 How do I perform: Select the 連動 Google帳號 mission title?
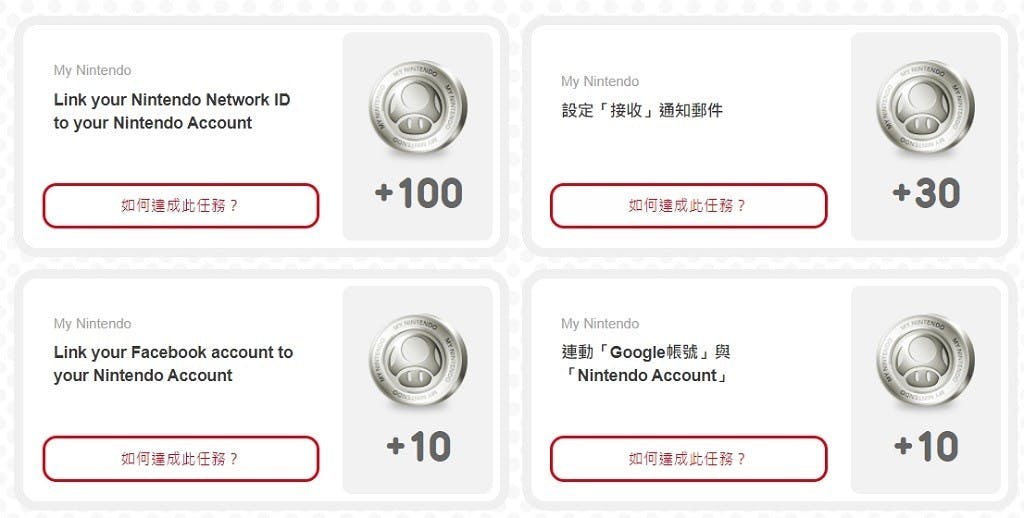[x=646, y=364]
